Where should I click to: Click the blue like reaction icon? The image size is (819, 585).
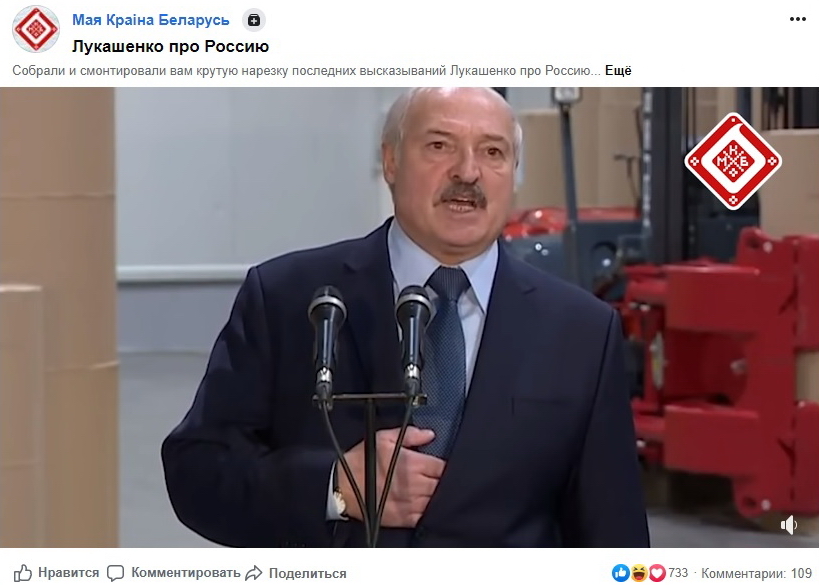pyautogui.click(x=621, y=573)
